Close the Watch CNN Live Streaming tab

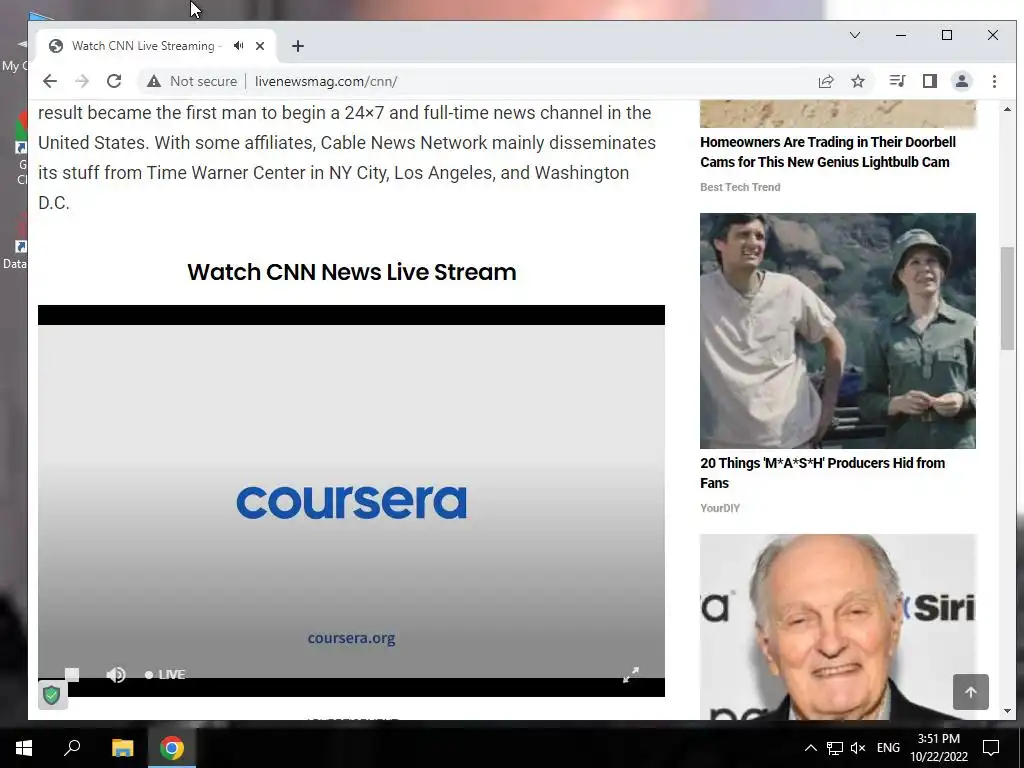click(x=260, y=46)
